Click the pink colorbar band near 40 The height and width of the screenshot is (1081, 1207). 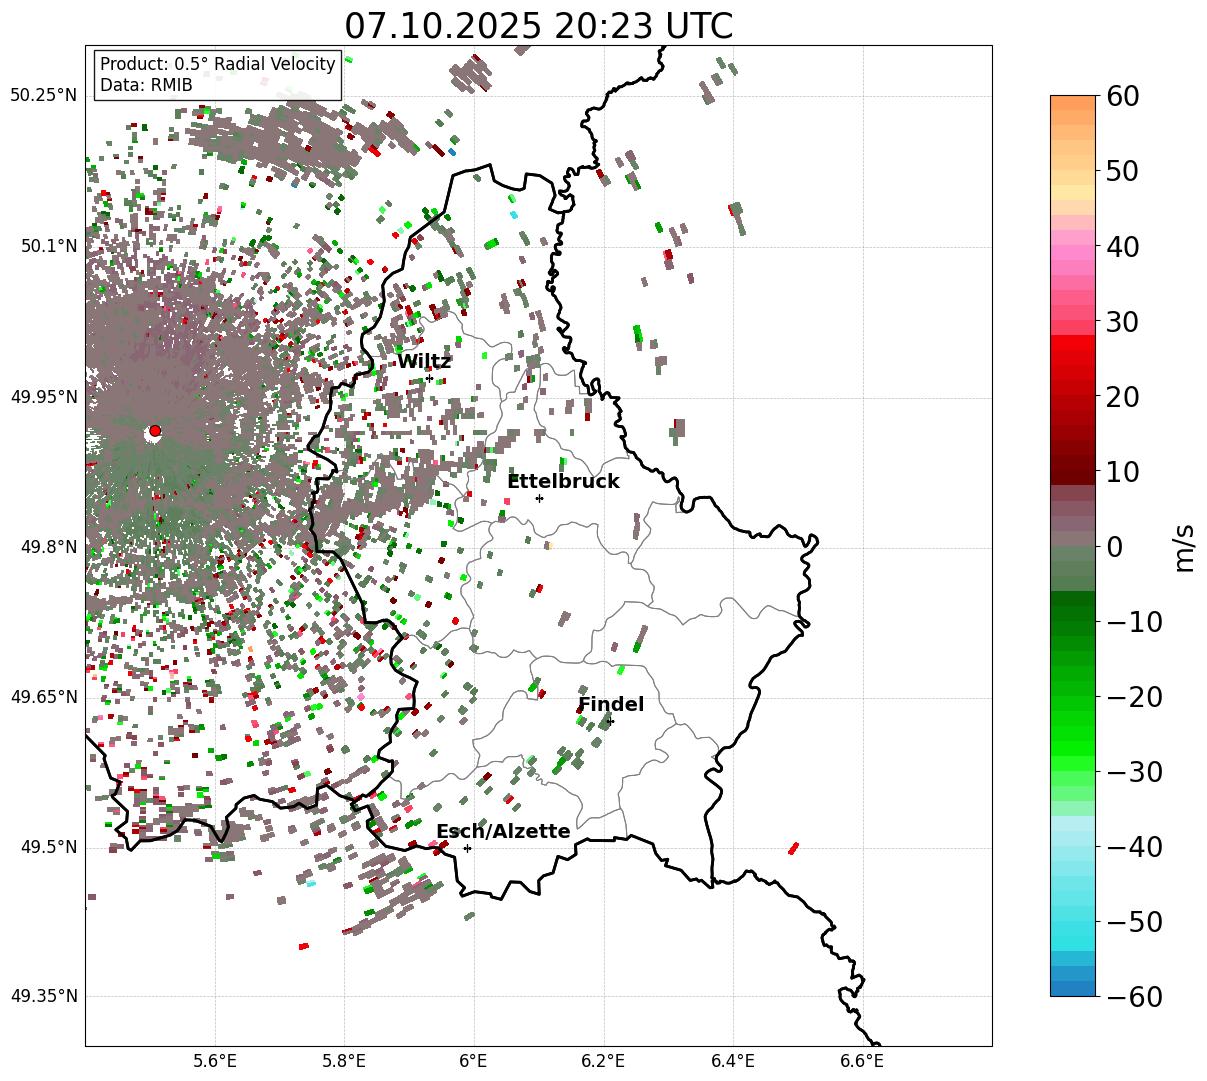pyautogui.click(x=1073, y=252)
